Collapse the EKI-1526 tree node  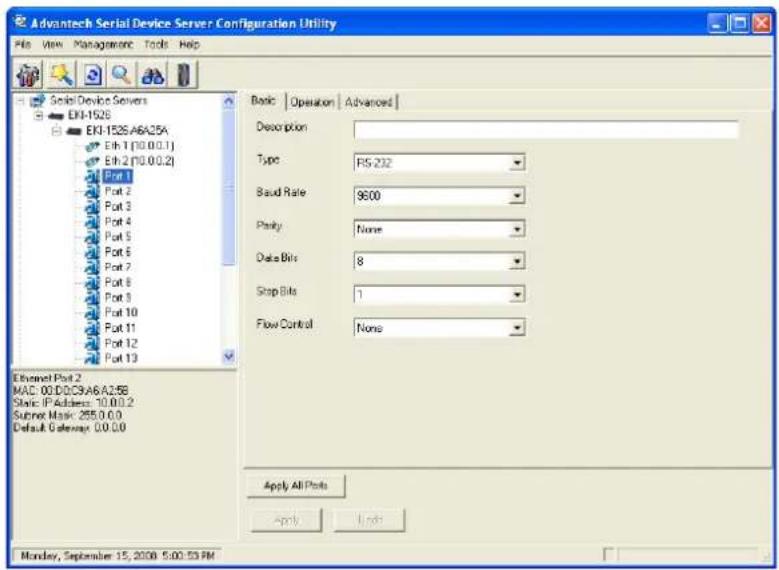point(38,116)
